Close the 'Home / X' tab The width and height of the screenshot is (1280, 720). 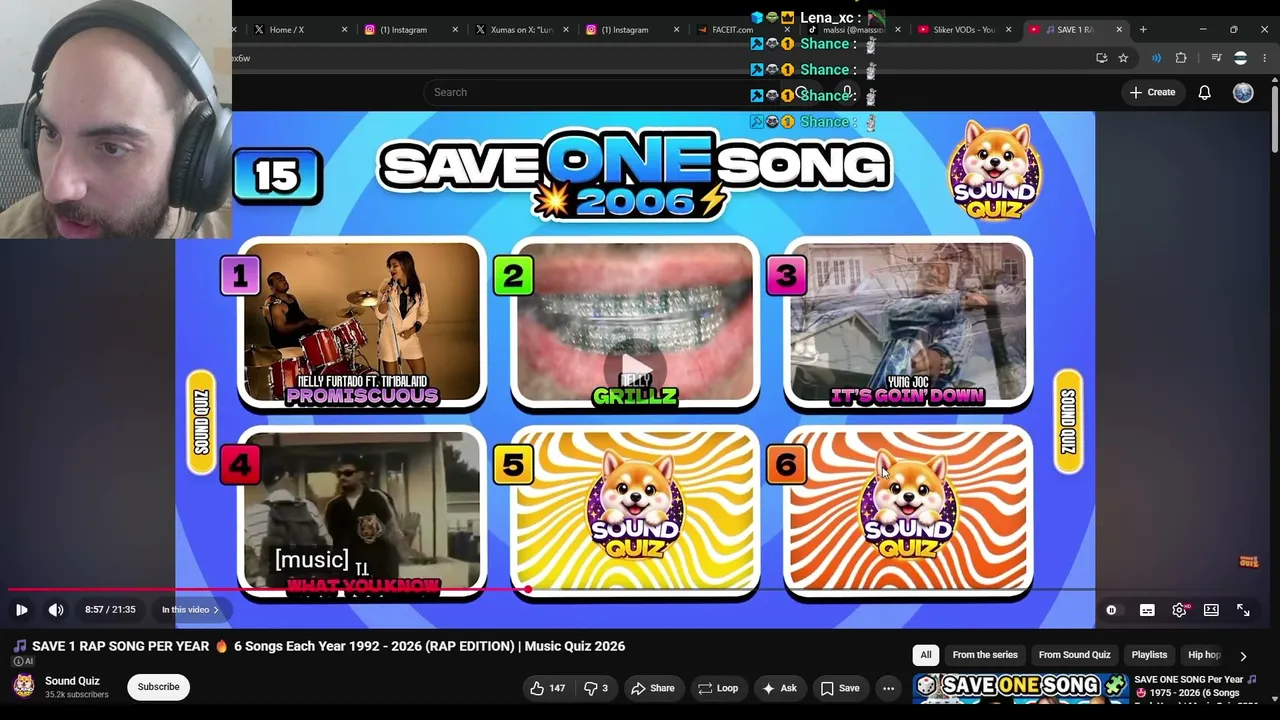point(345,30)
